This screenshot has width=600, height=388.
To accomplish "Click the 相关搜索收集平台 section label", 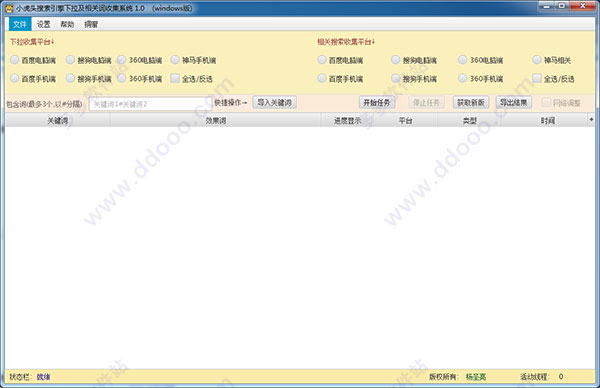I will point(346,42).
